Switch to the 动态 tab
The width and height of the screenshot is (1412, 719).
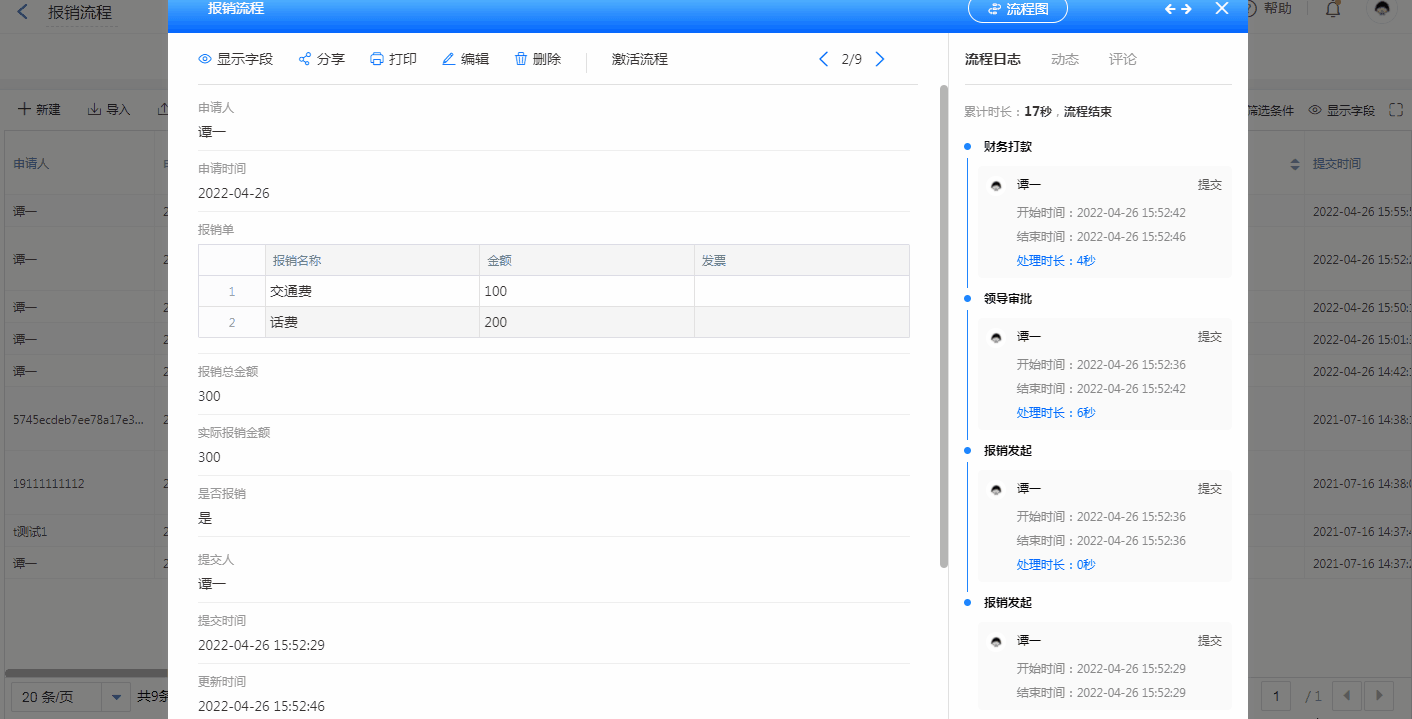(x=1065, y=59)
